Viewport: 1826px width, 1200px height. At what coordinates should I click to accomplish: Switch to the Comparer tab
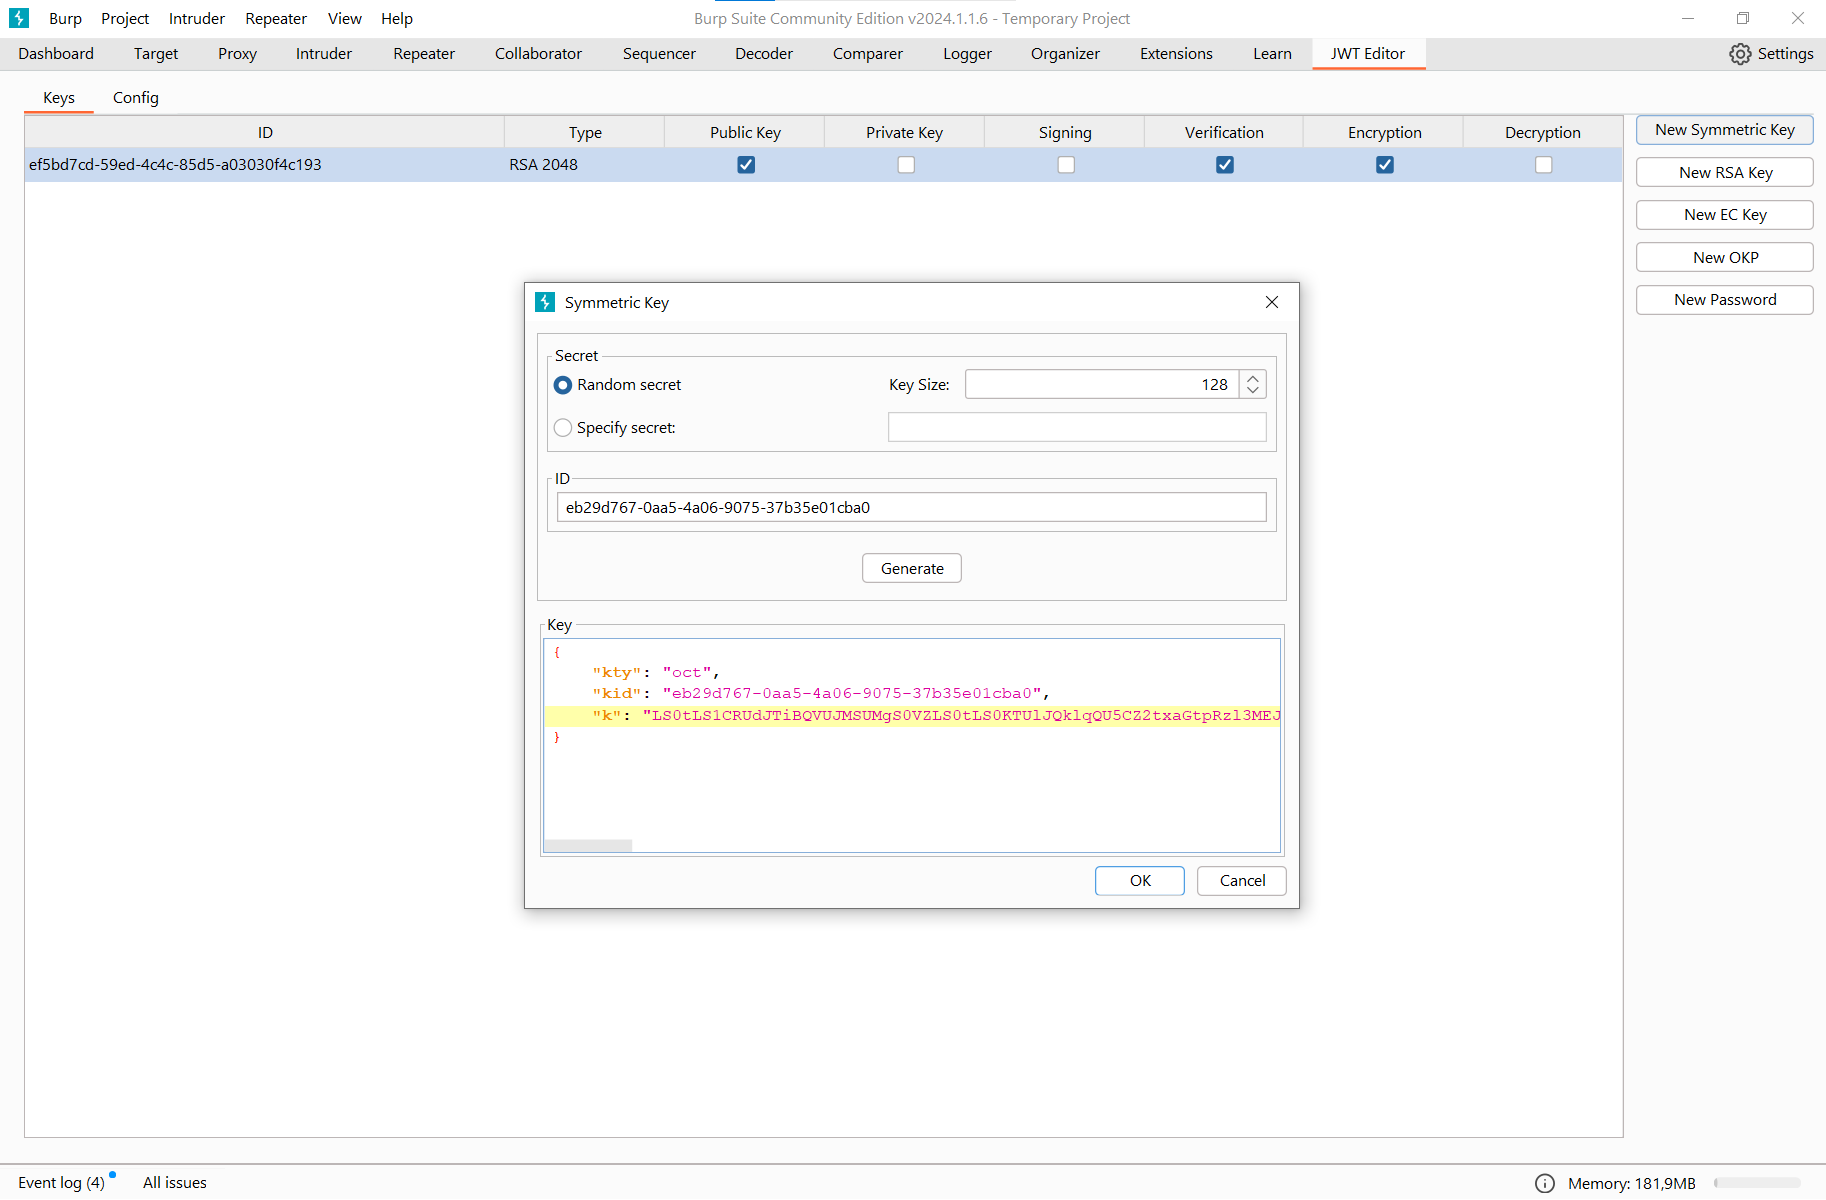pyautogui.click(x=868, y=54)
